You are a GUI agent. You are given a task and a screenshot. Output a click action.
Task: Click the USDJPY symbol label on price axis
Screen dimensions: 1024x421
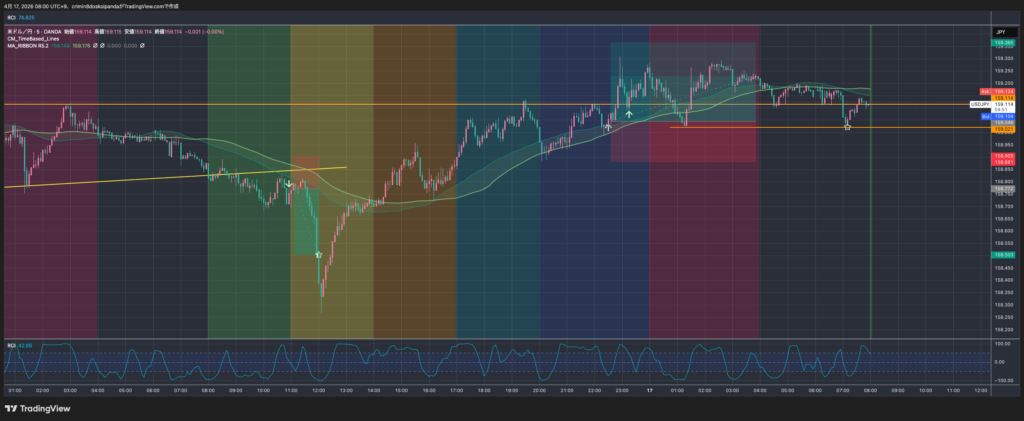pos(979,104)
